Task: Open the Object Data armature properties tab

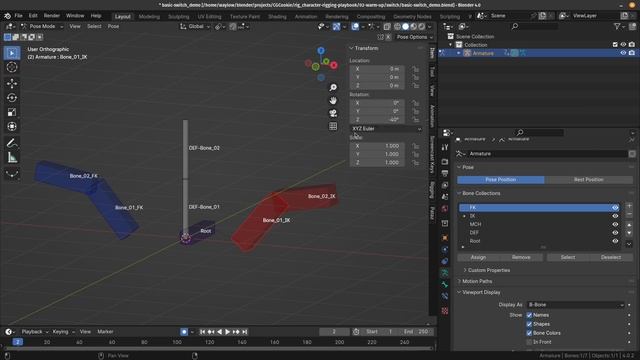Action: [445, 273]
